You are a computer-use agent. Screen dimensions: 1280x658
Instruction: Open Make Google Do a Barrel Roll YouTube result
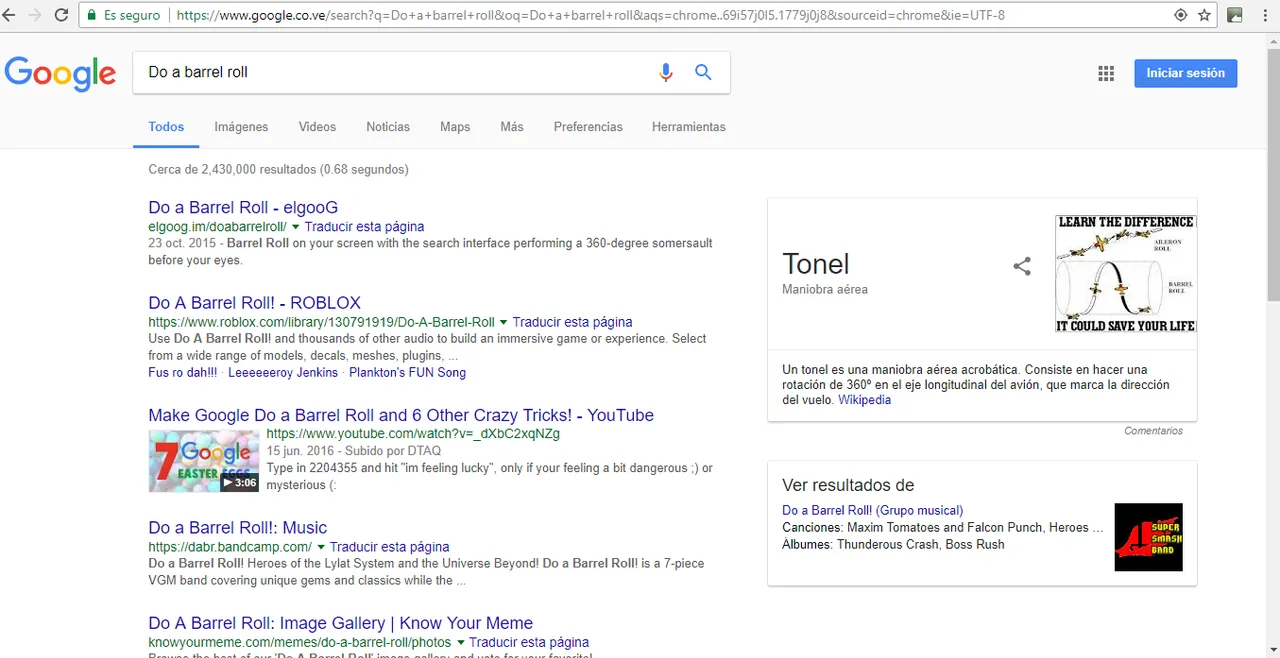(401, 415)
